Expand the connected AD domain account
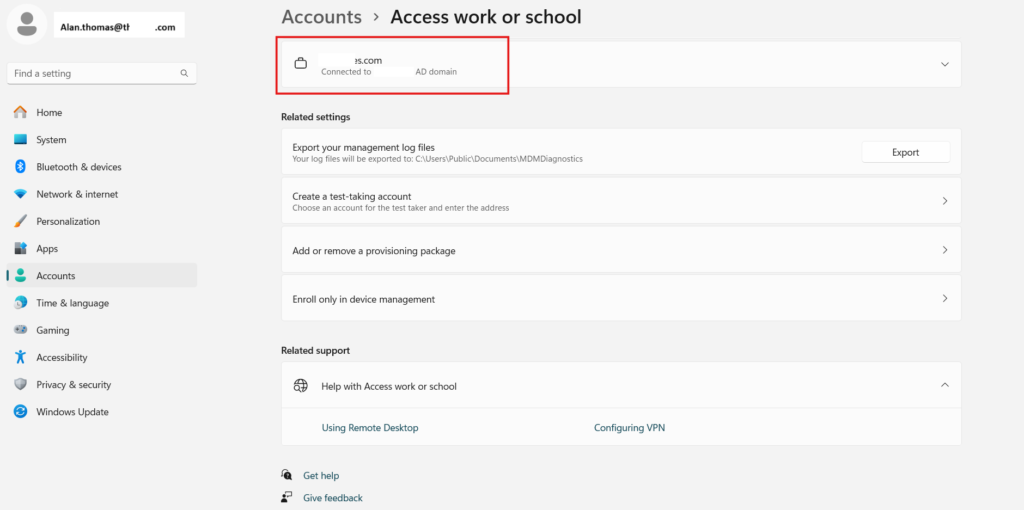Image resolution: width=1024 pixels, height=510 pixels. coord(944,64)
